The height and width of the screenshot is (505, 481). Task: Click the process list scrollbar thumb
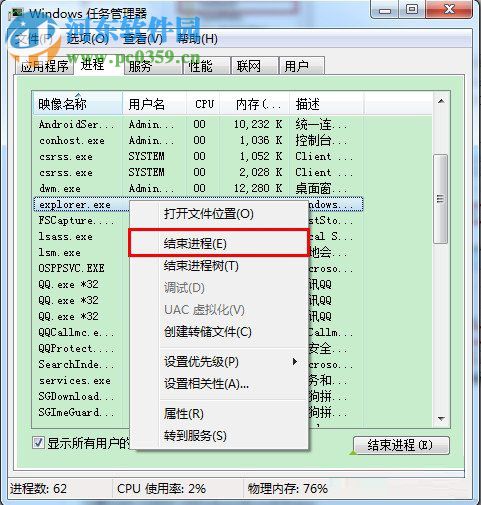pyautogui.click(x=441, y=199)
